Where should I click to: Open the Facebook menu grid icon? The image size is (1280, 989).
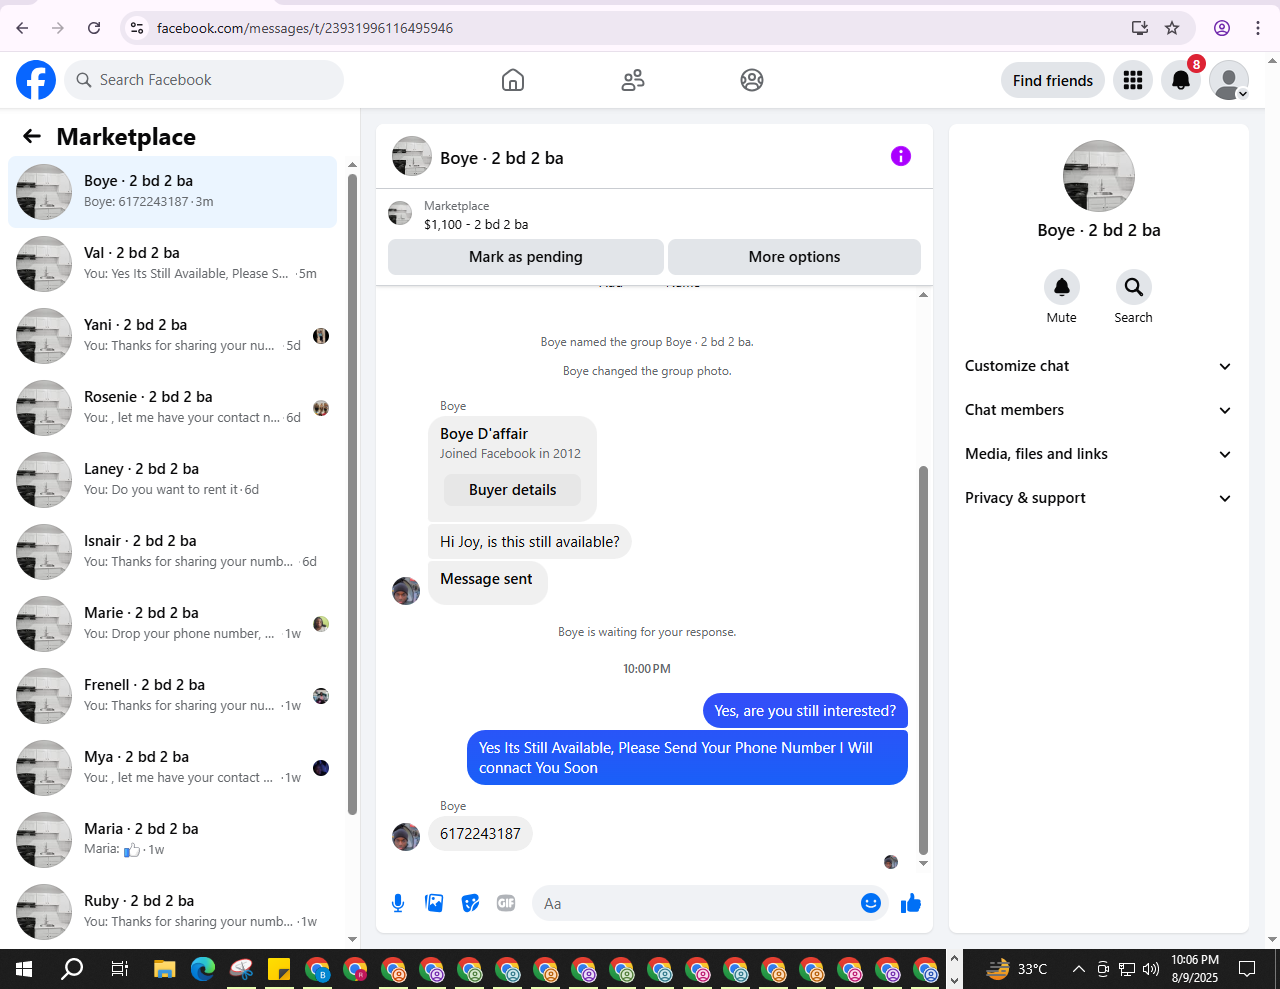coord(1133,80)
